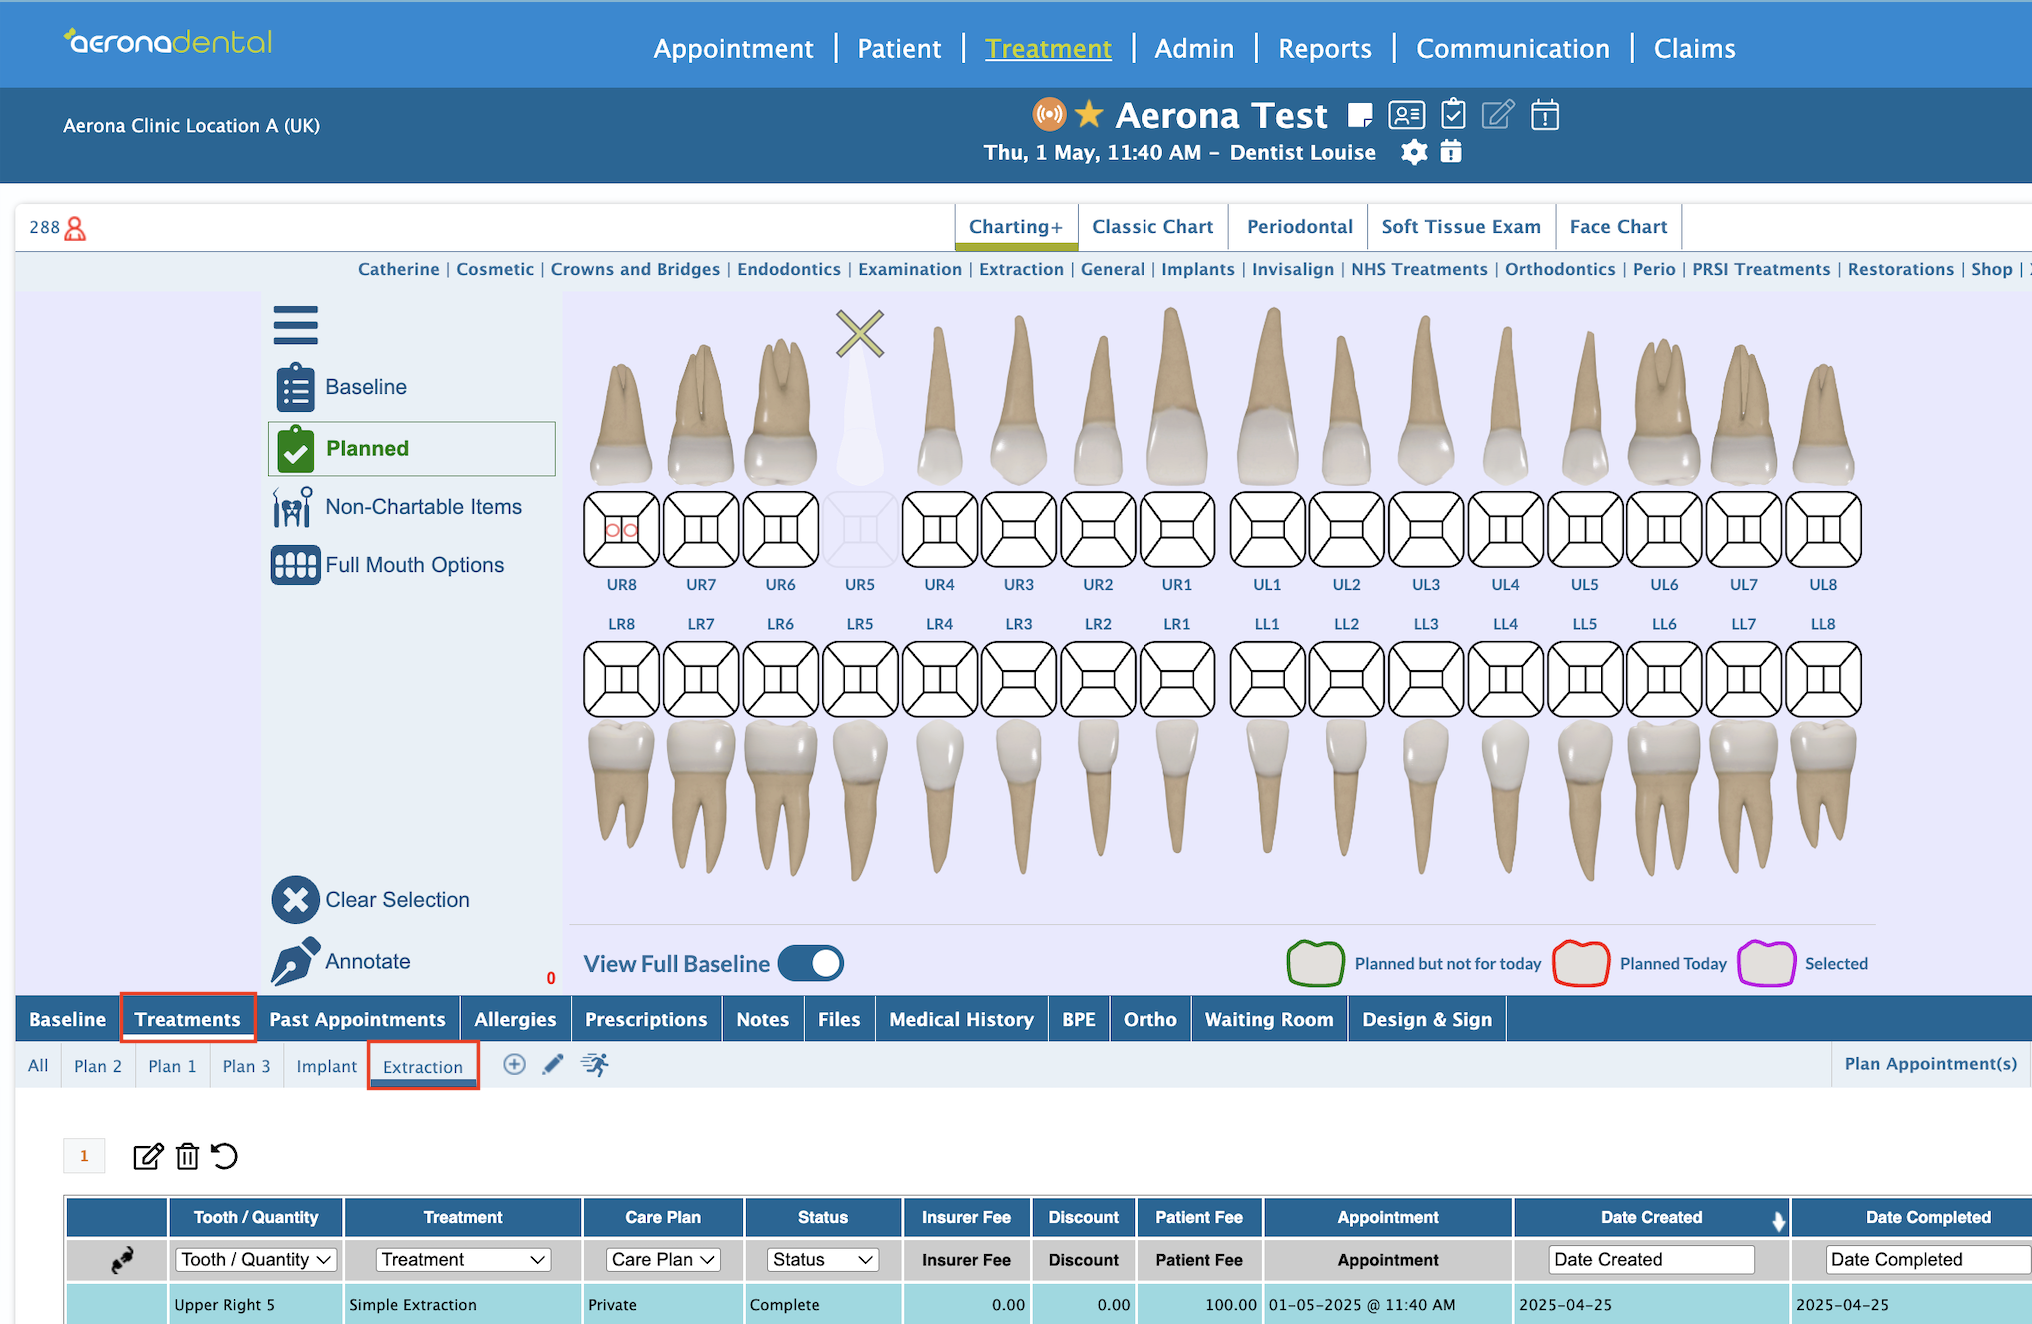
Task: Click the running person icon beside plan tabs
Action: 595,1065
